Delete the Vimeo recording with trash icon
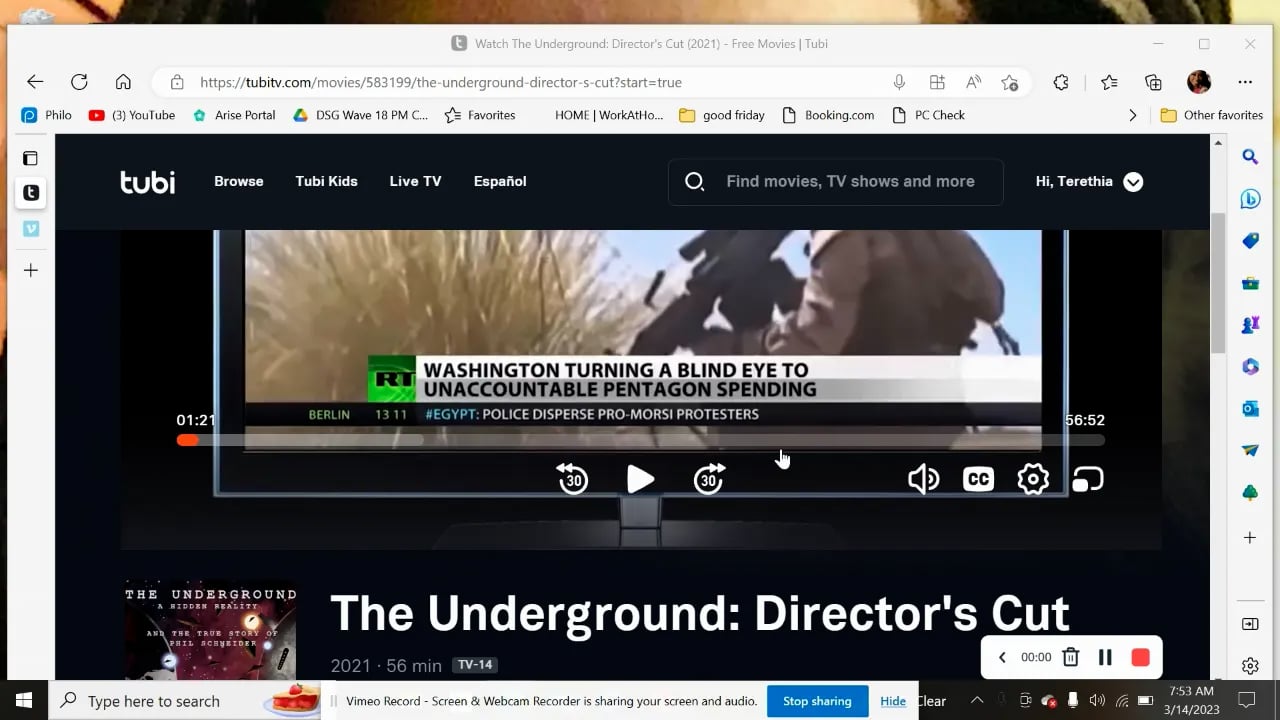The image size is (1280, 720). click(1070, 657)
